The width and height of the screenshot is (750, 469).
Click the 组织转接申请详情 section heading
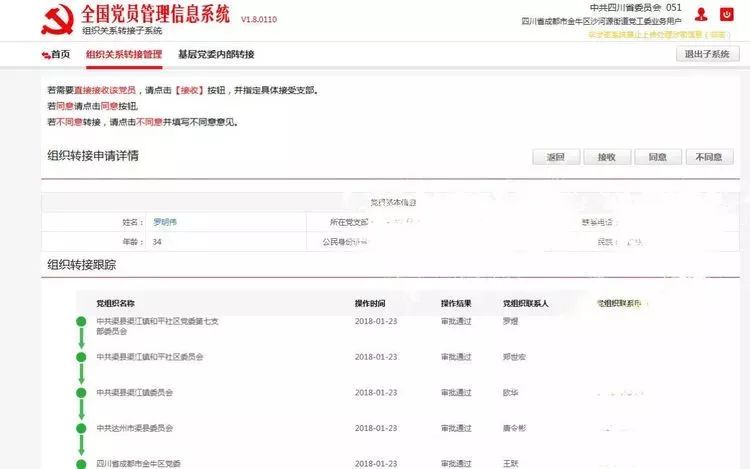pos(93,156)
